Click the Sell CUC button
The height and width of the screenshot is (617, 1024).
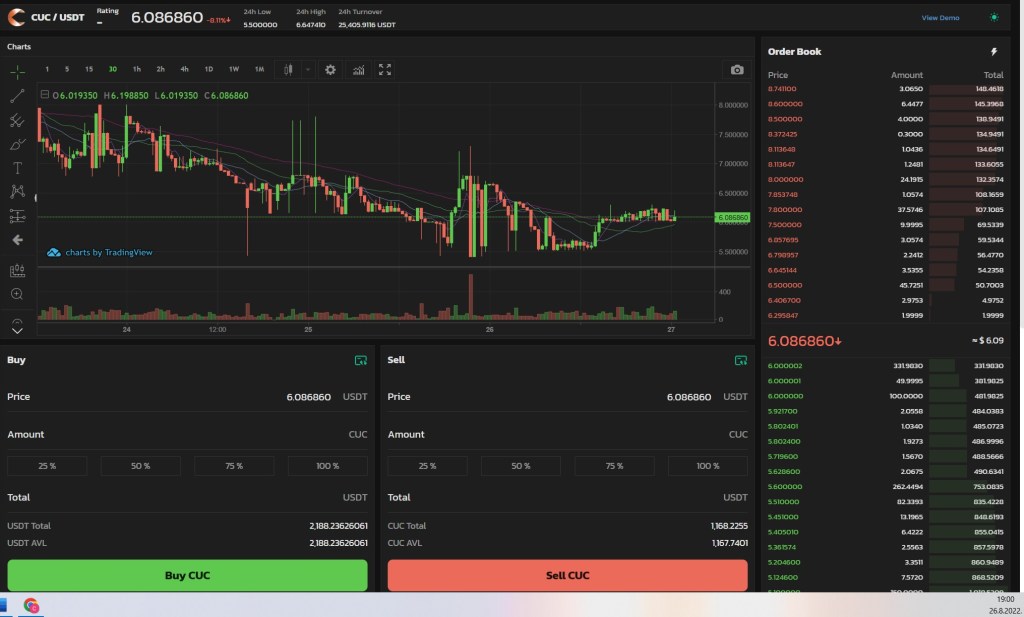click(x=567, y=575)
